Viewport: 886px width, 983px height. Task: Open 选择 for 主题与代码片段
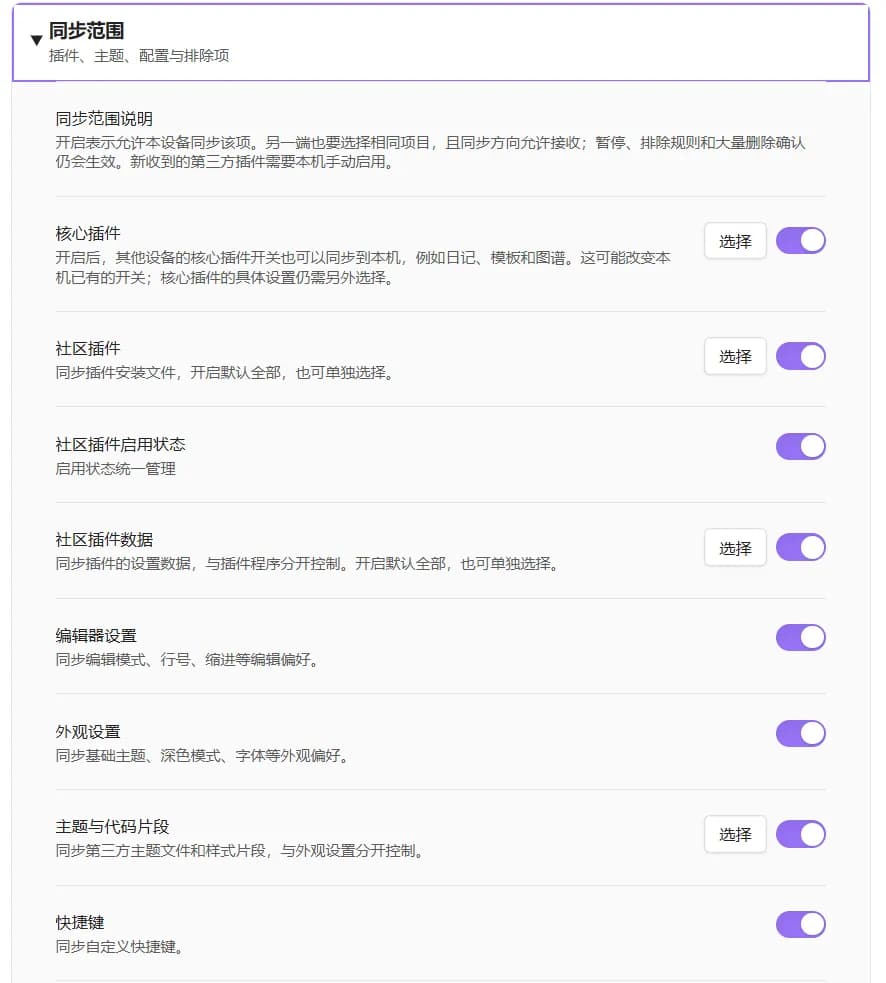click(735, 834)
